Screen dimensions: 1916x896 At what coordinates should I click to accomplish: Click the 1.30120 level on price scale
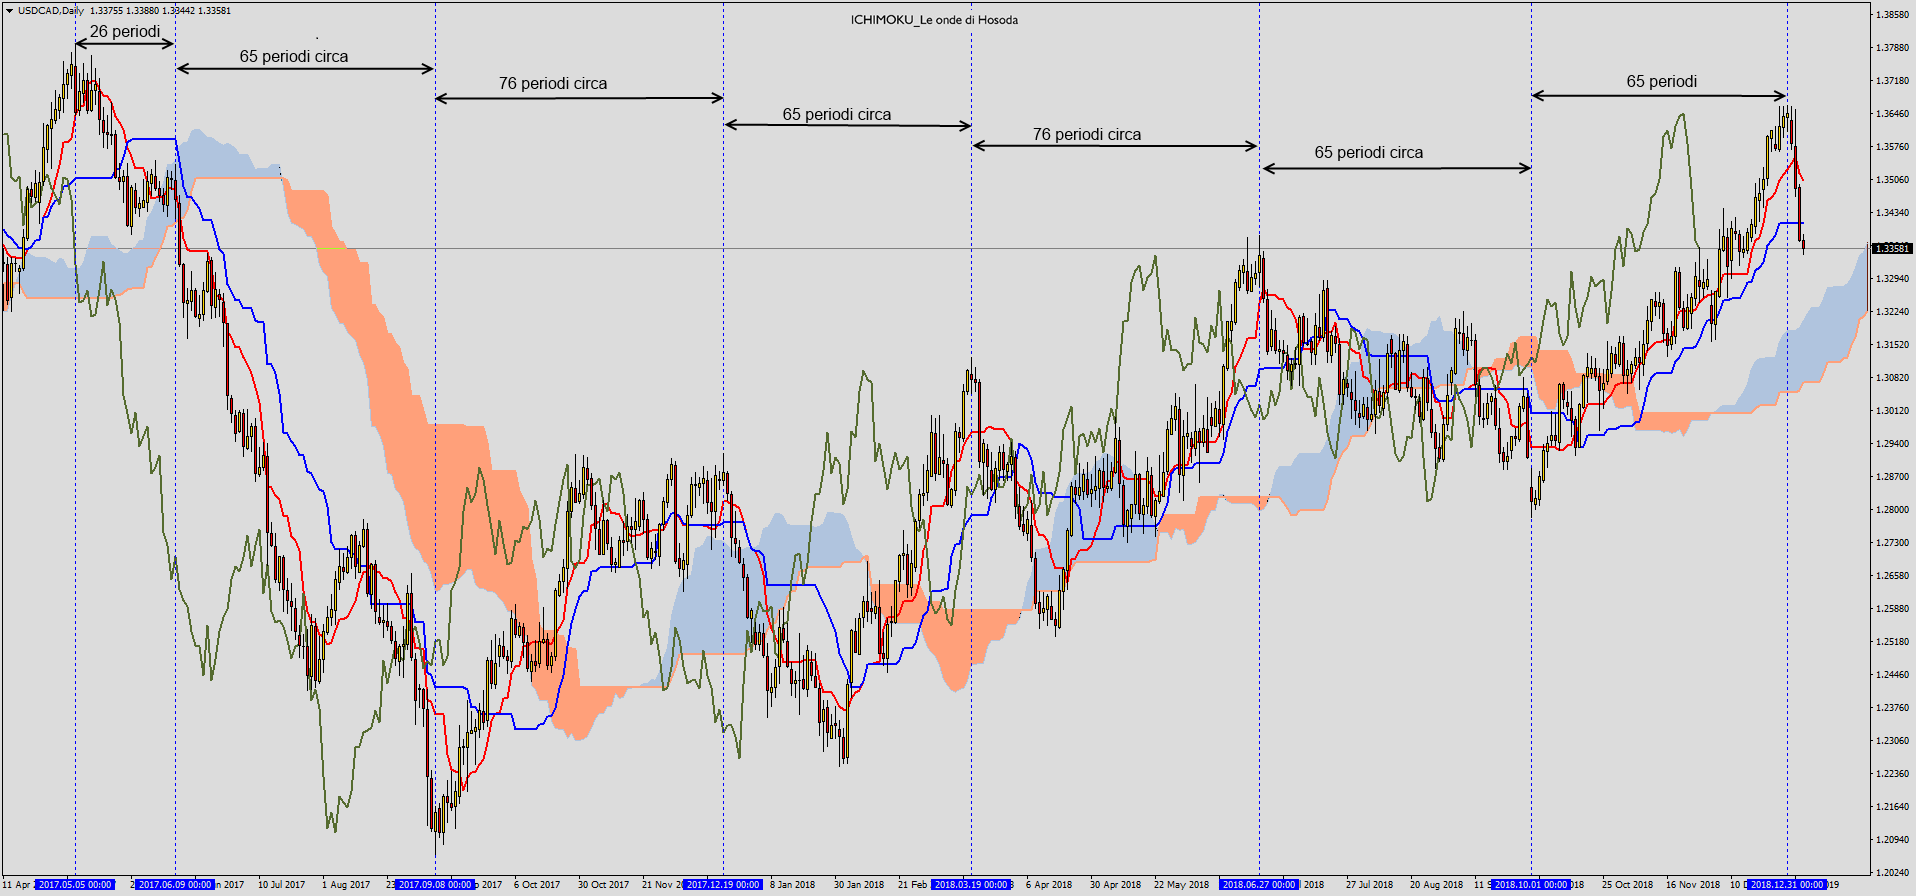[1892, 410]
